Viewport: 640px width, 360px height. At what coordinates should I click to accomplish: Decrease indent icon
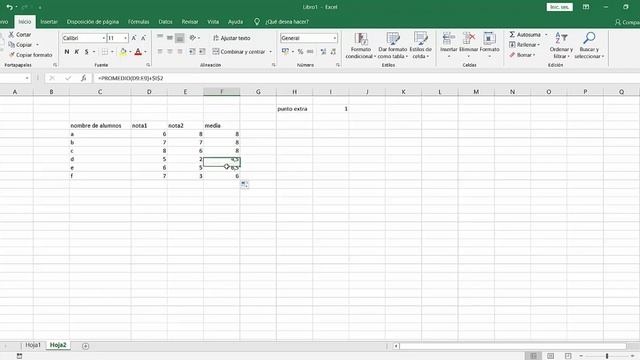[192, 52]
